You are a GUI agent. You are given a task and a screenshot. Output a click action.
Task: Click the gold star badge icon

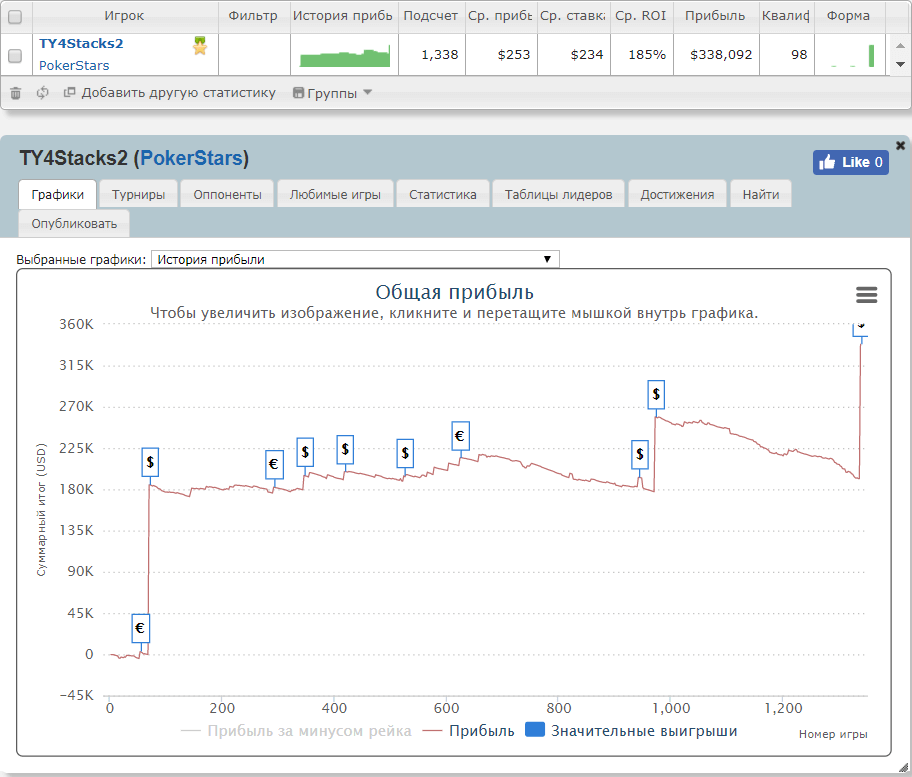tap(200, 46)
